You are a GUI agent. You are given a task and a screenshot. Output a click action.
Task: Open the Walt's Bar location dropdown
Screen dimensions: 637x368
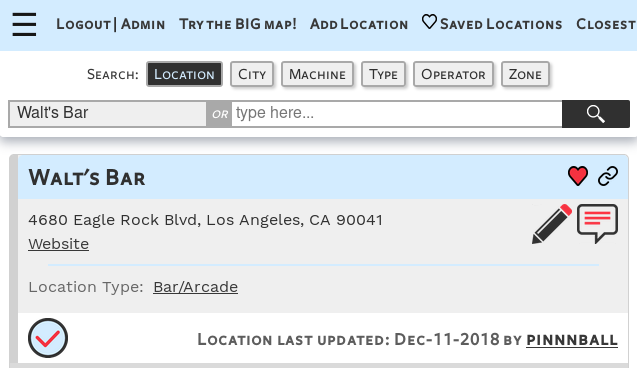click(x=108, y=114)
